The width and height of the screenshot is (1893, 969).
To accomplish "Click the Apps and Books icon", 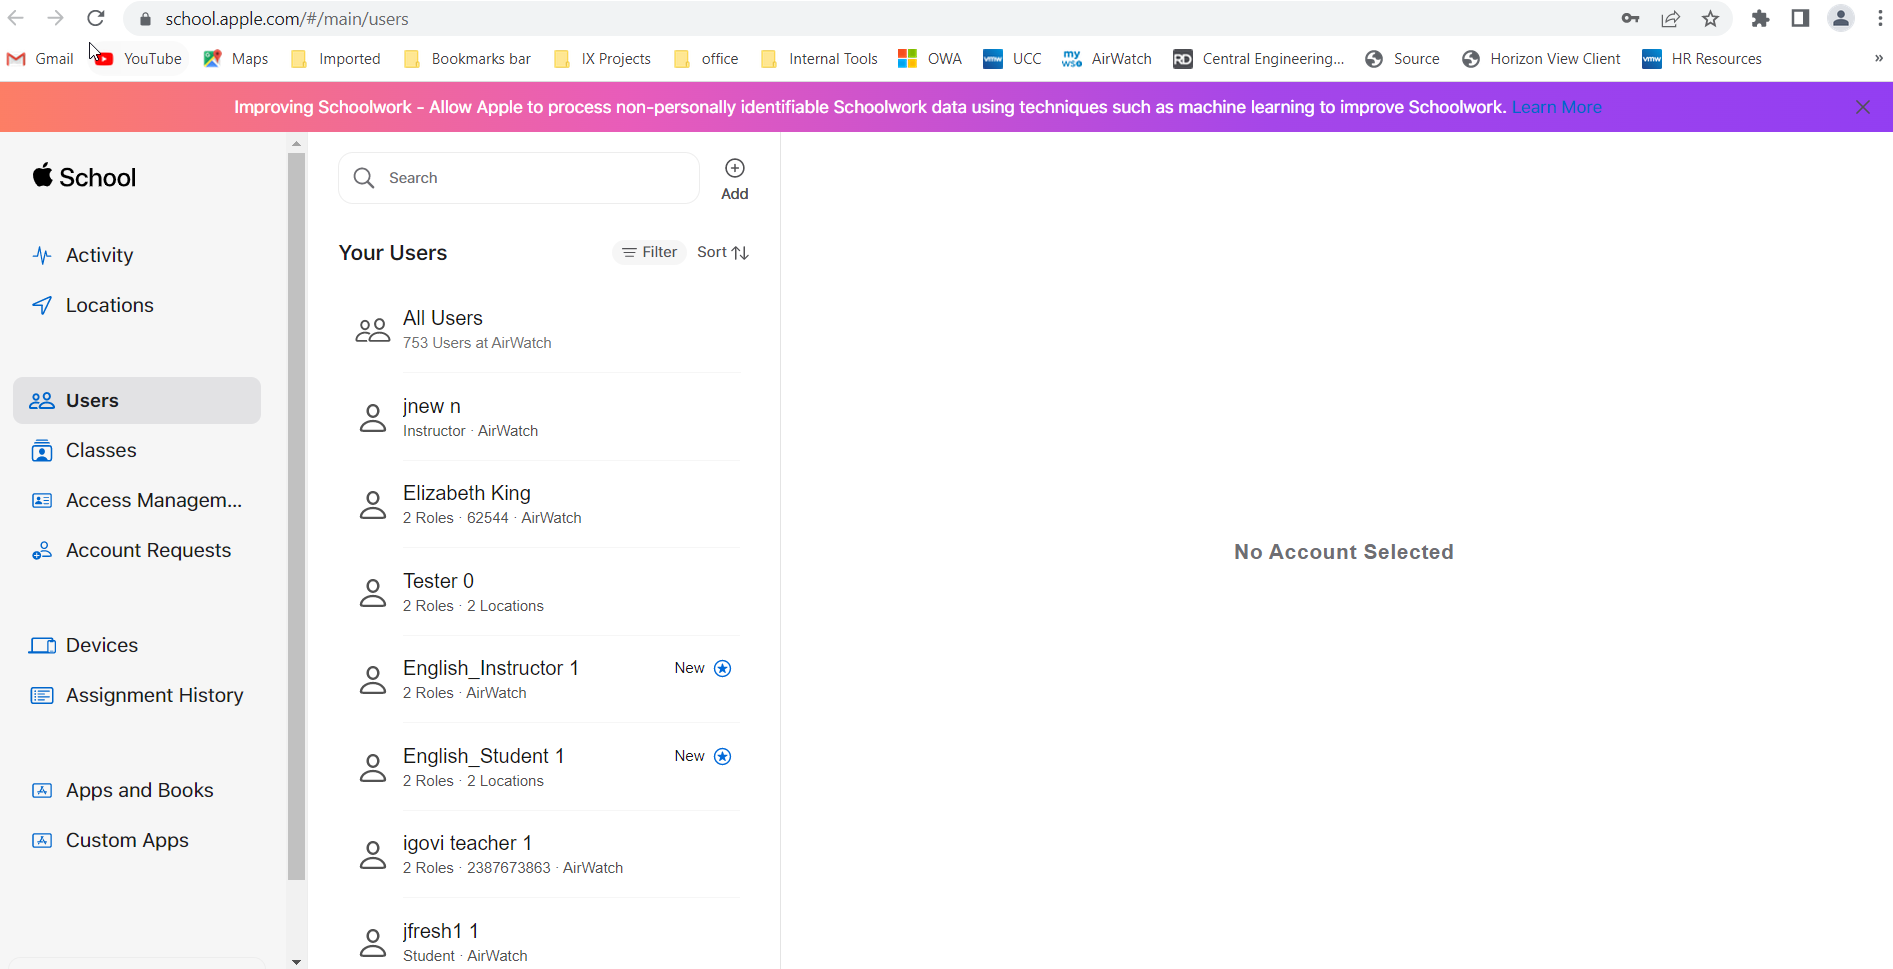I will click(x=42, y=791).
